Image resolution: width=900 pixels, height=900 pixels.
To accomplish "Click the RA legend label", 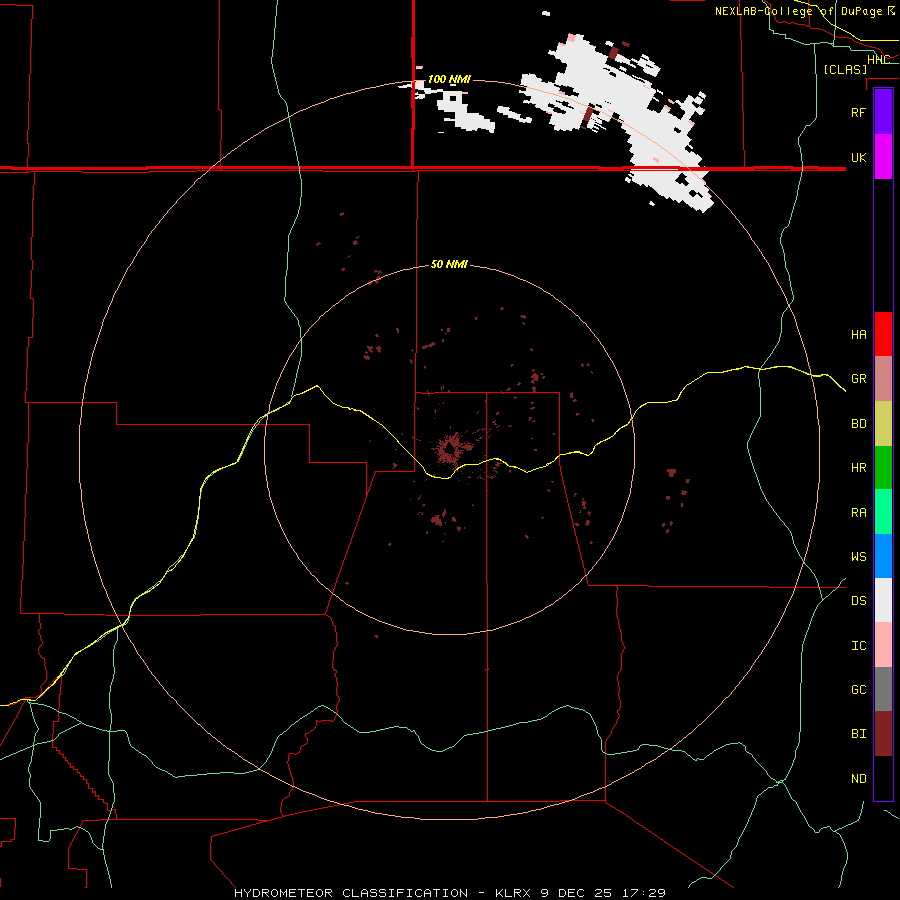I will coord(858,512).
